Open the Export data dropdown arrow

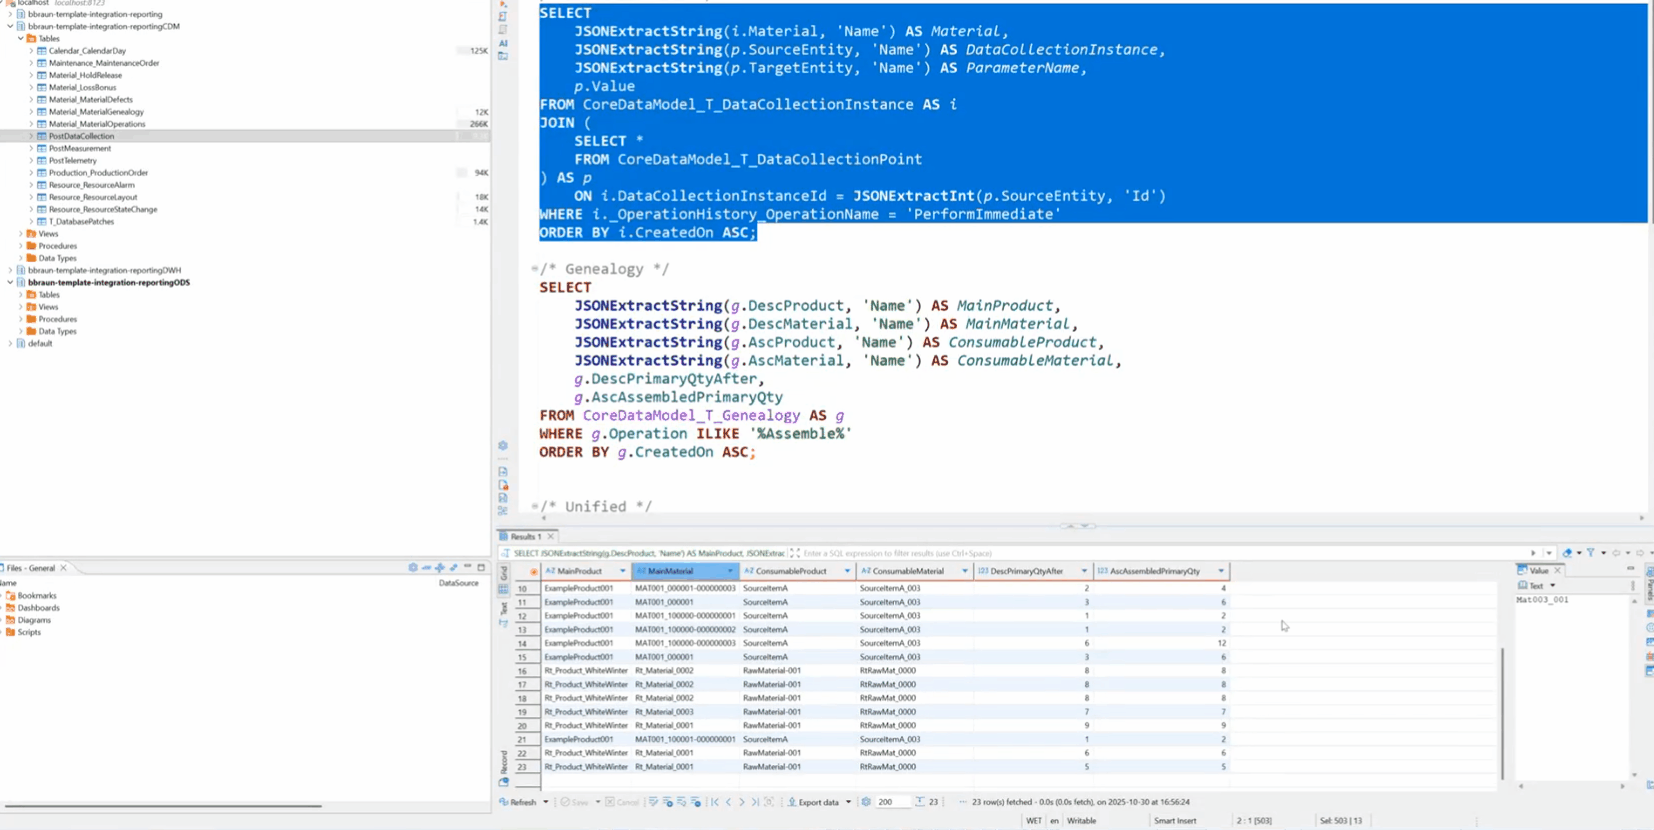click(x=848, y=802)
